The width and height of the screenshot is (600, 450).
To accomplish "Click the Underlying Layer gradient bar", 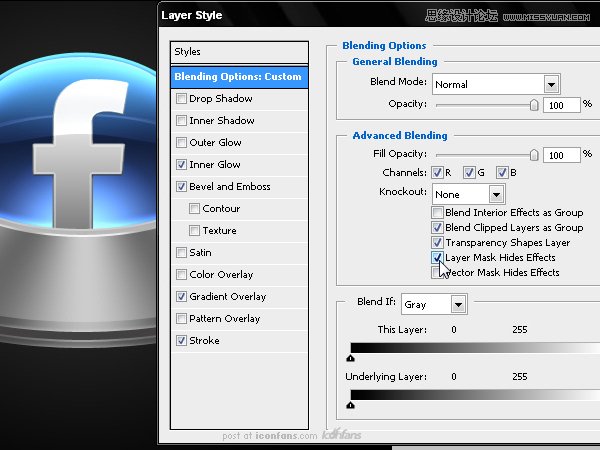I will point(475,395).
